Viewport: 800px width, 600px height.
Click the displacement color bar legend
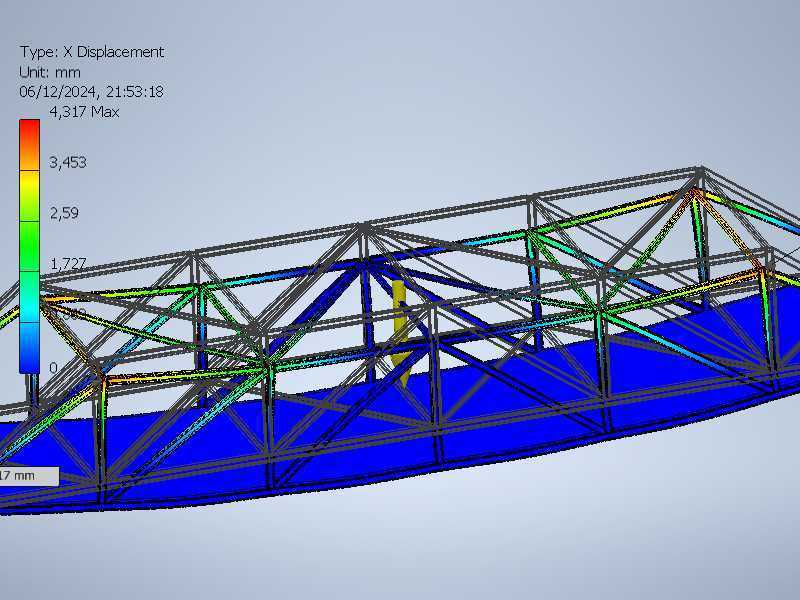(30, 246)
